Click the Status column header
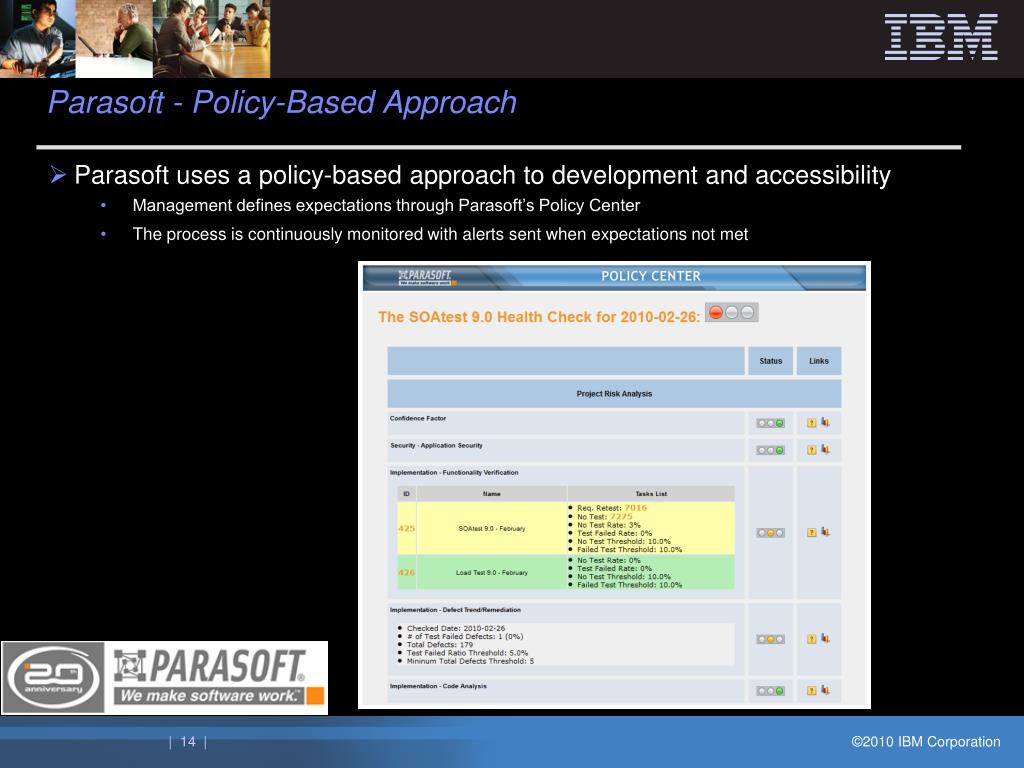The height and width of the screenshot is (768, 1024). [771, 361]
